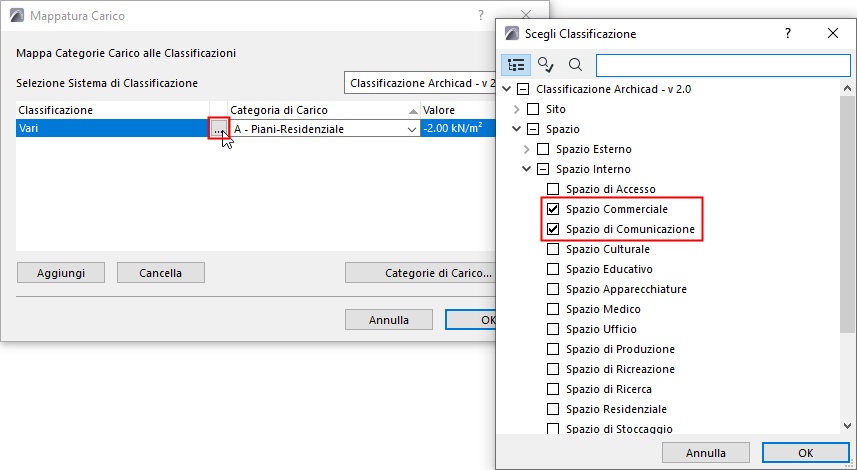Click the classification search text field
This screenshot has height=470, width=857.
click(720, 65)
